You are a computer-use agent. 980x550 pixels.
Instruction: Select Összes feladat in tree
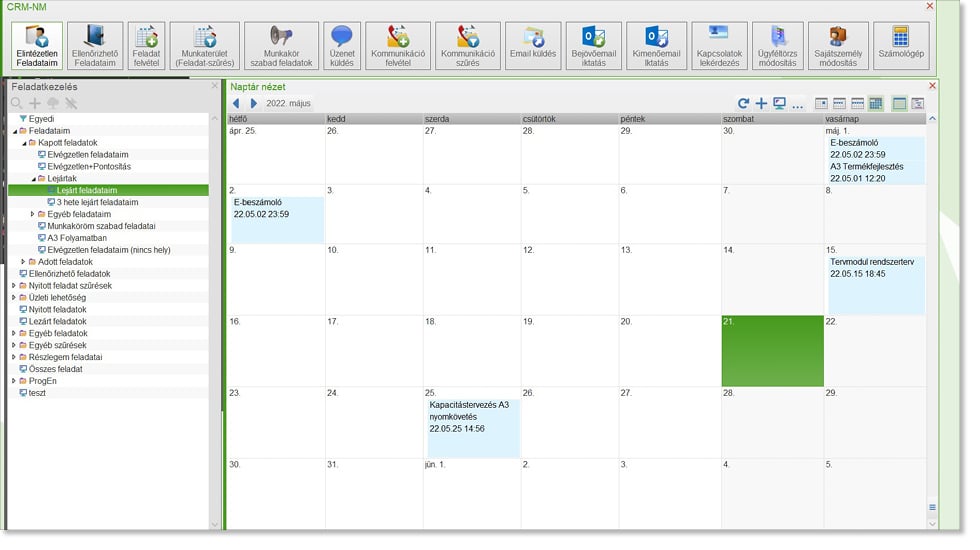(x=55, y=369)
